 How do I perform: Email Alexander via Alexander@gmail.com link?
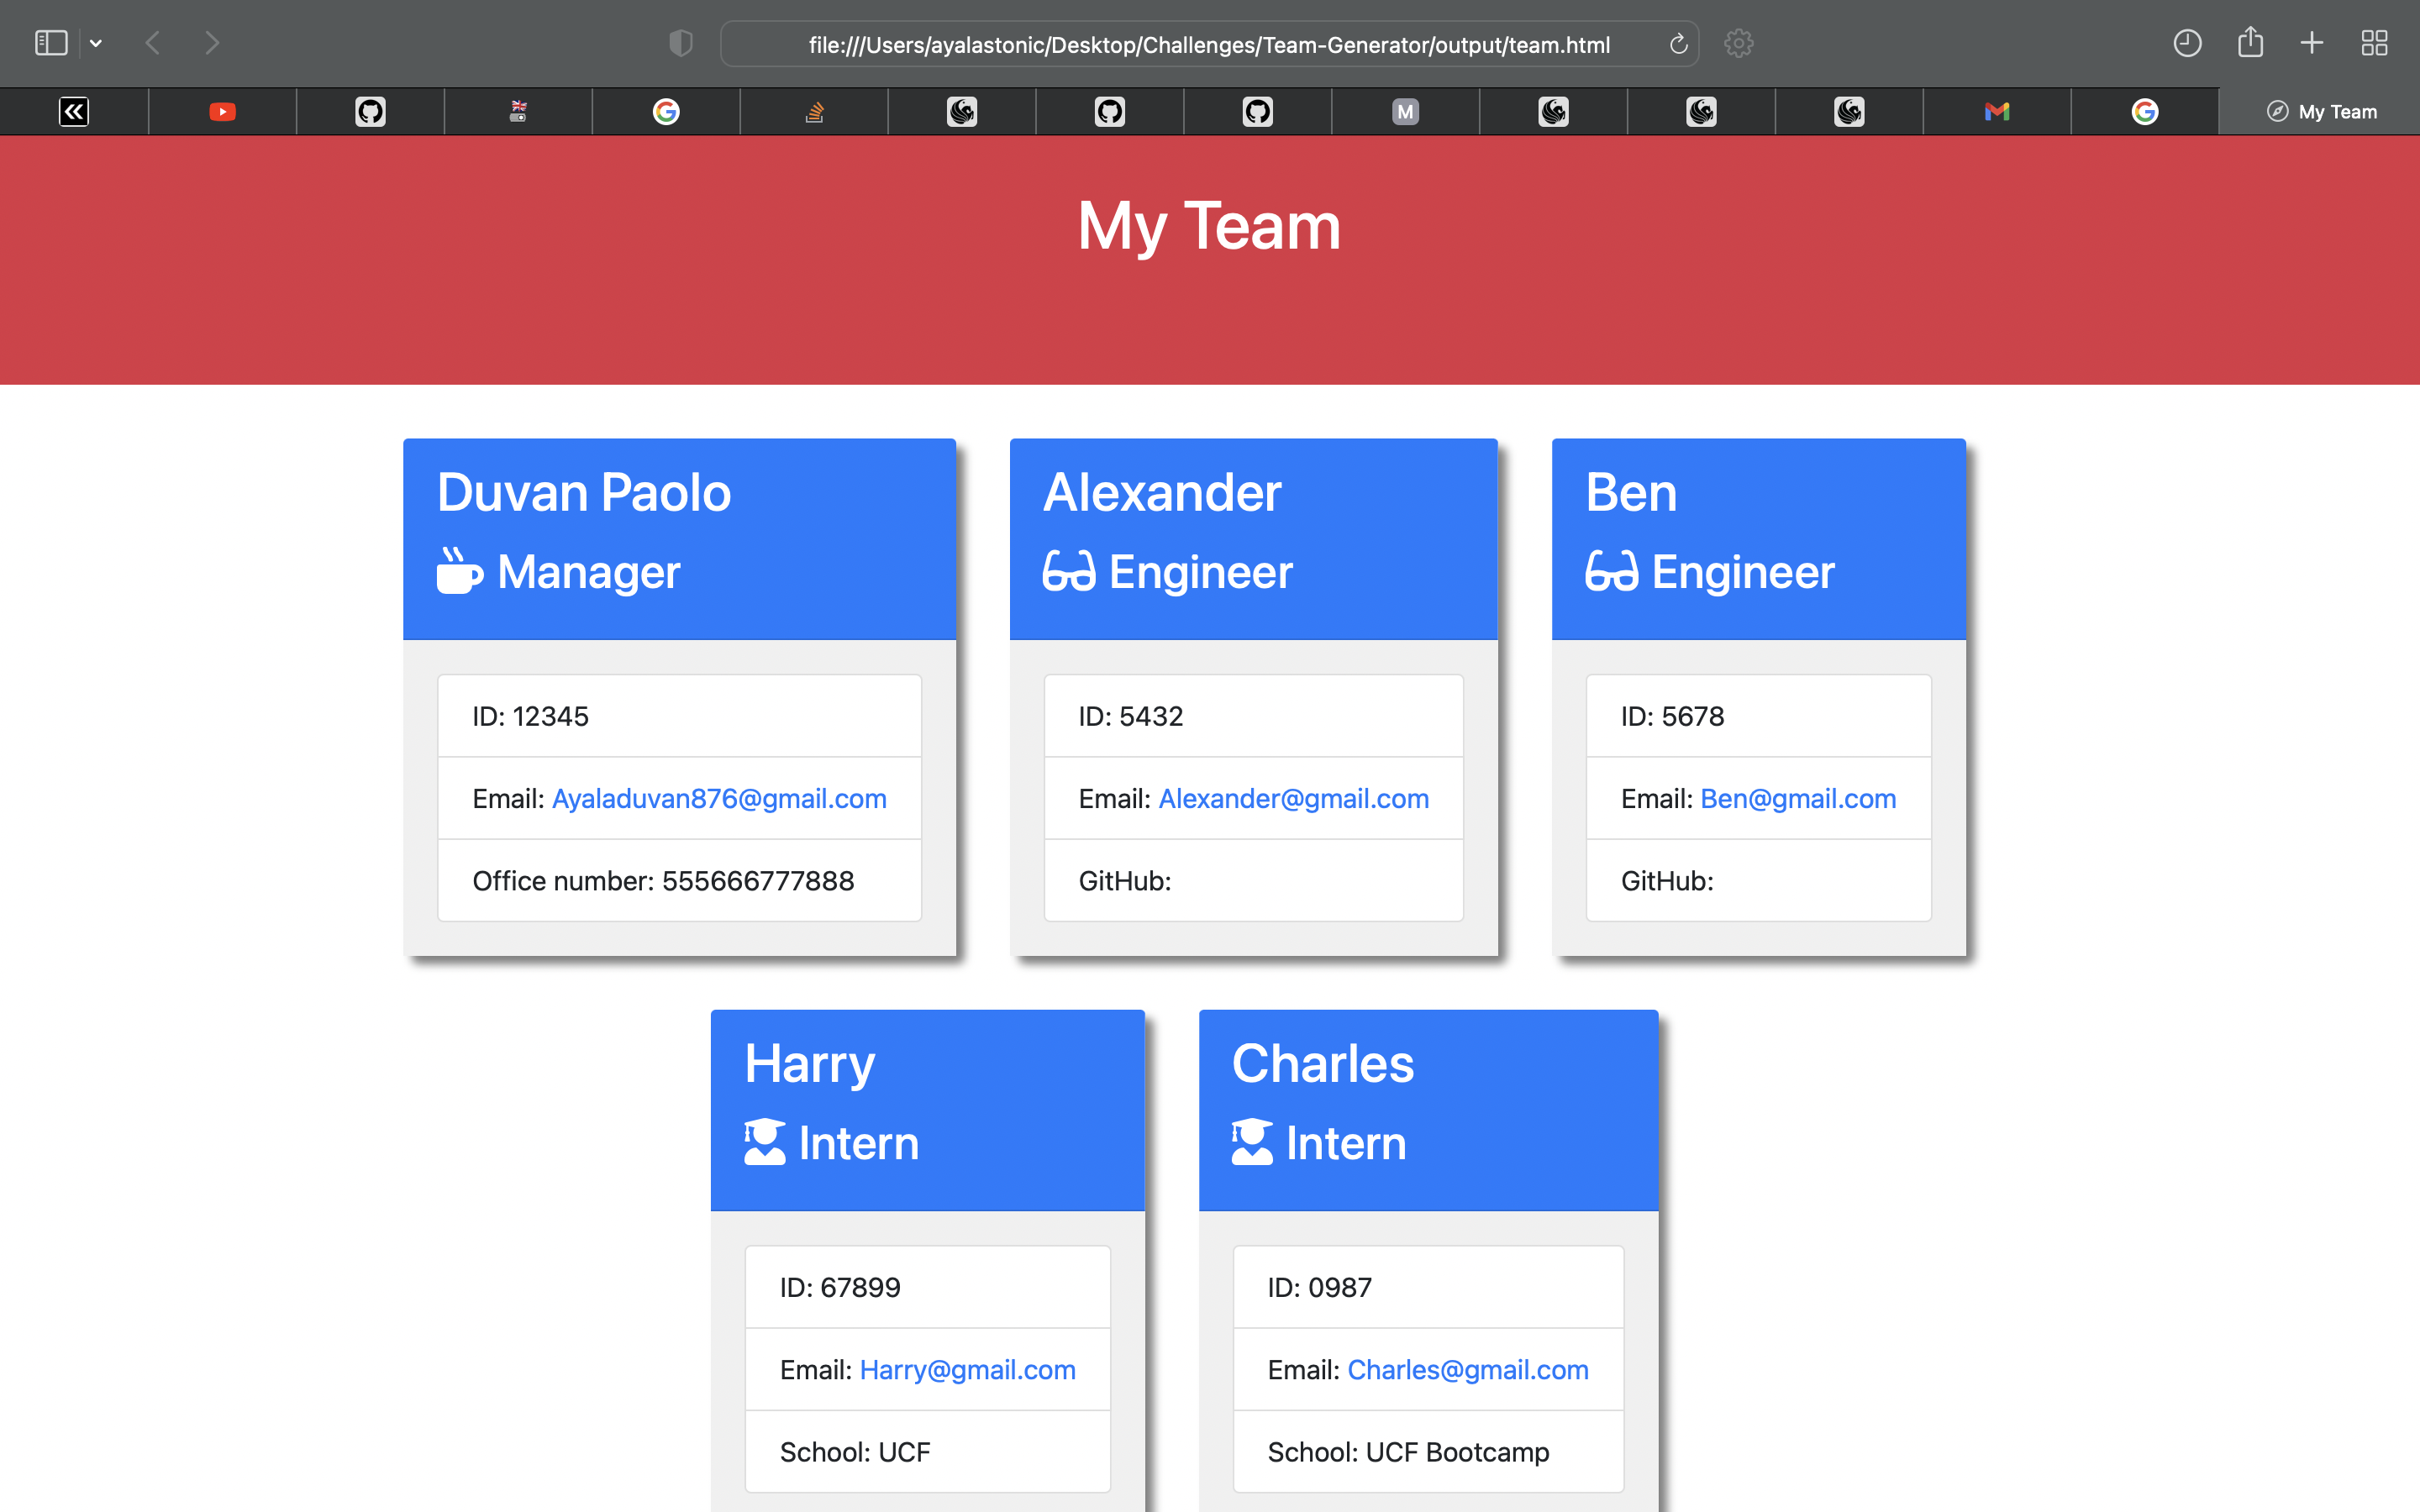[x=1293, y=798]
